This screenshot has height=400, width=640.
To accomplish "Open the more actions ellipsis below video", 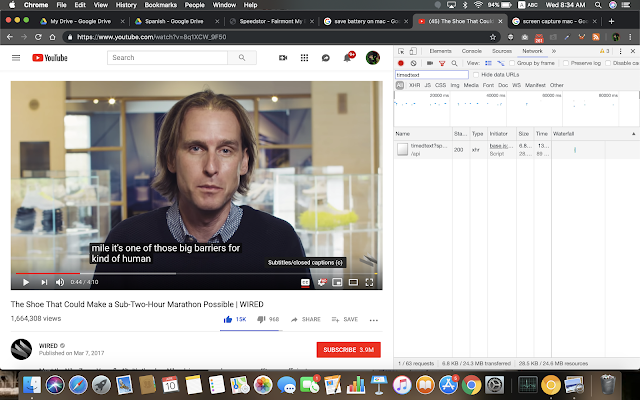I will click(373, 320).
